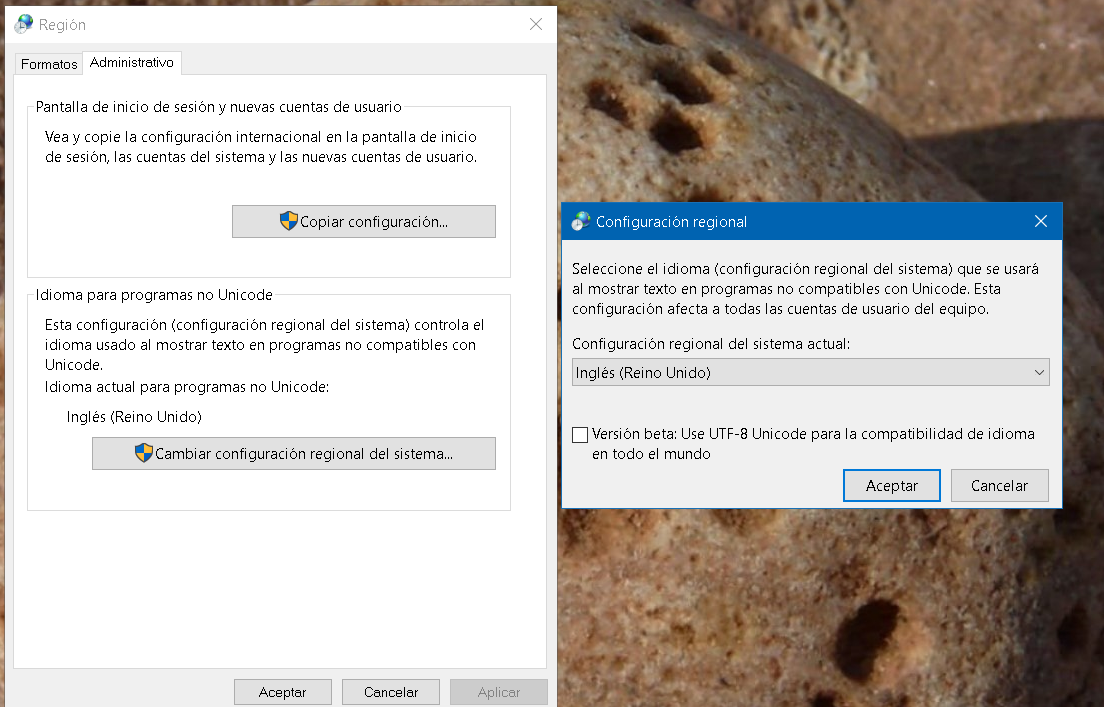Click the shield icon beside Cambiar configuración regional

[x=144, y=453]
